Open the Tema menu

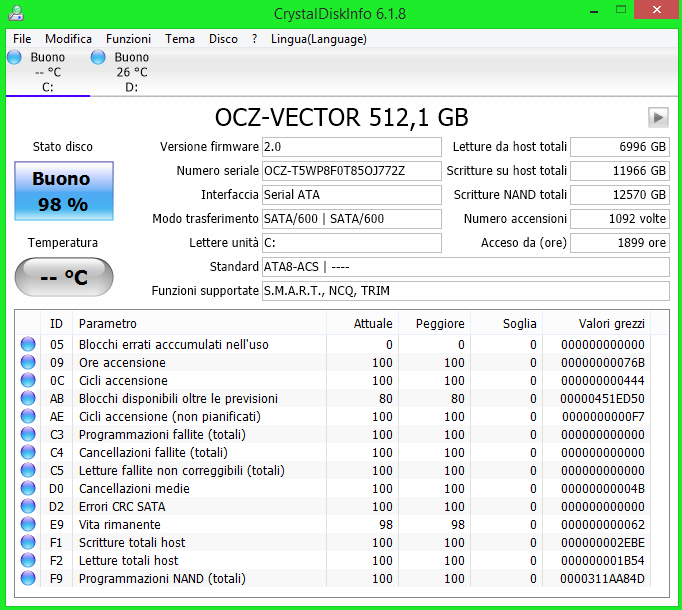[x=180, y=39]
